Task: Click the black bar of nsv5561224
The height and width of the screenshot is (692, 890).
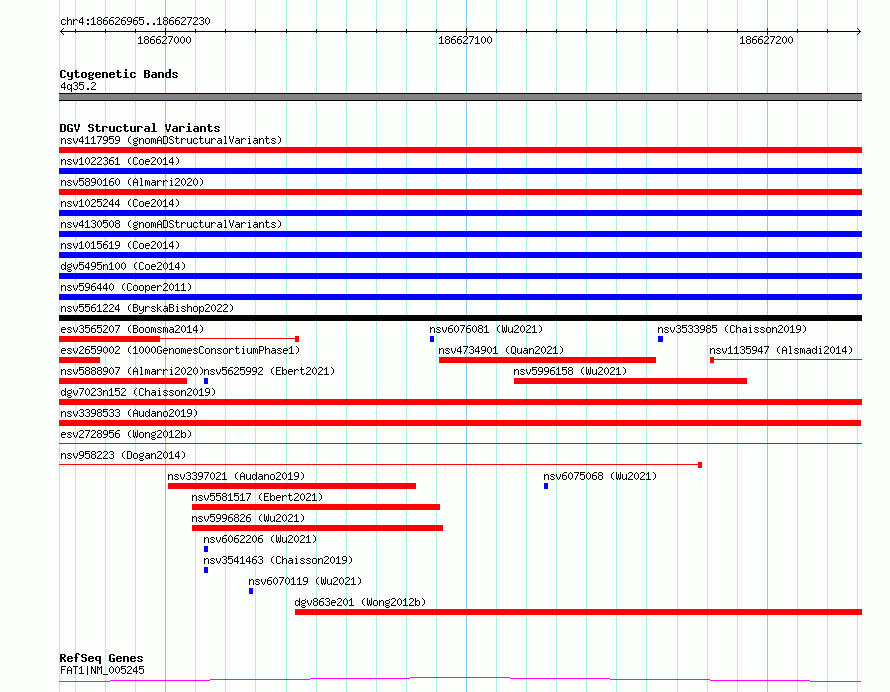Action: click(x=460, y=318)
